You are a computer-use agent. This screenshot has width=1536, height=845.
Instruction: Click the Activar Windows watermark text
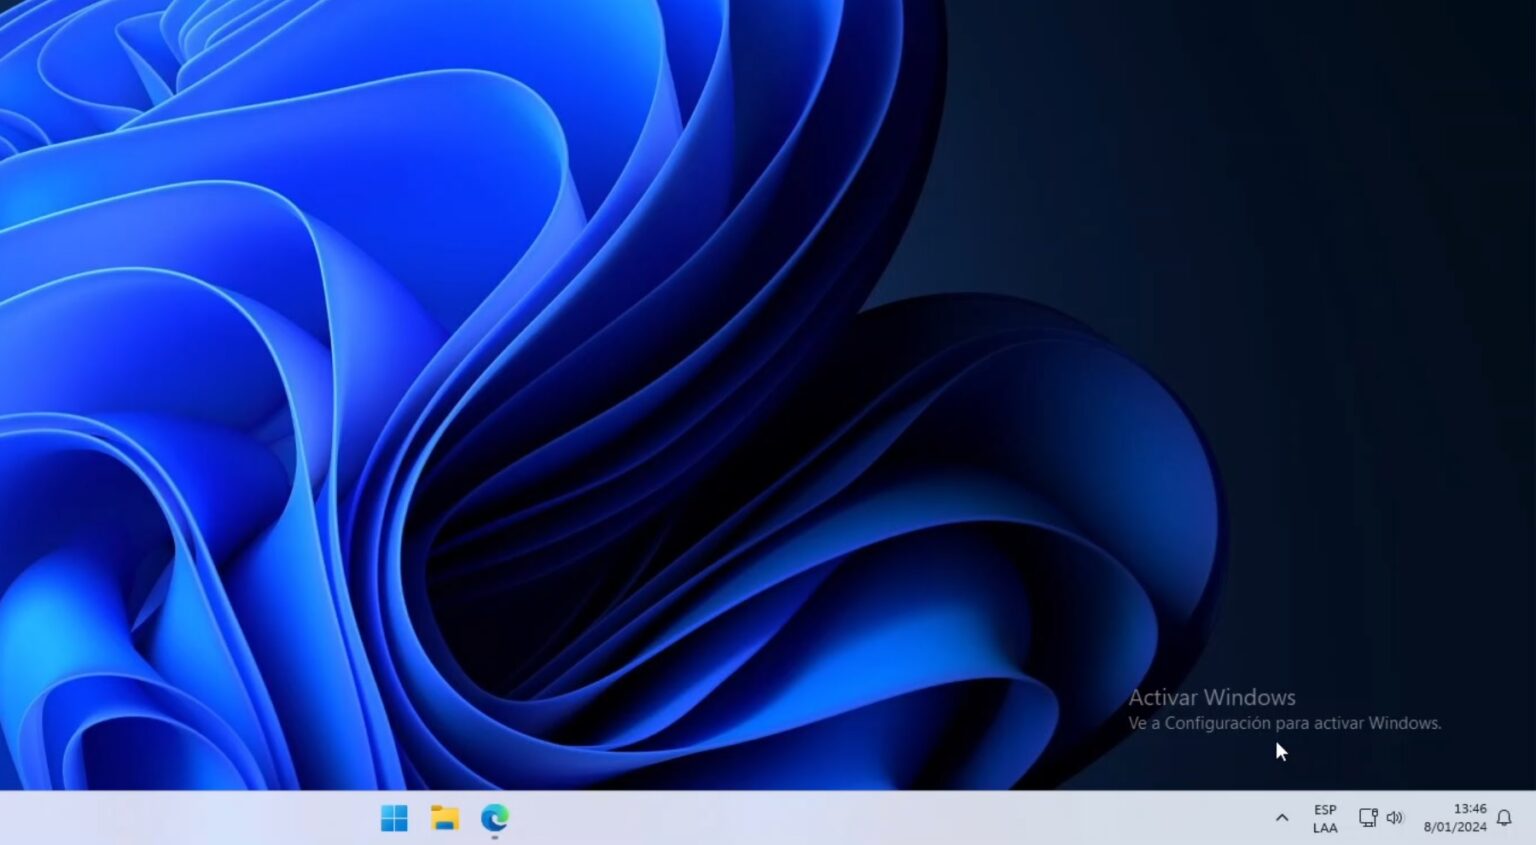point(1213,697)
